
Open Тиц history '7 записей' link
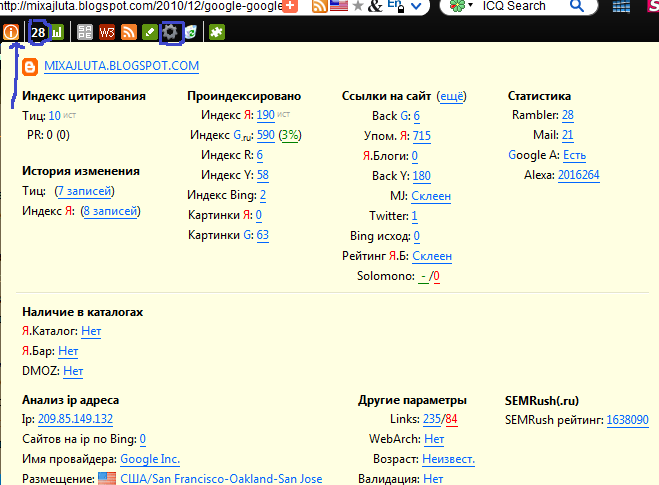84,191
